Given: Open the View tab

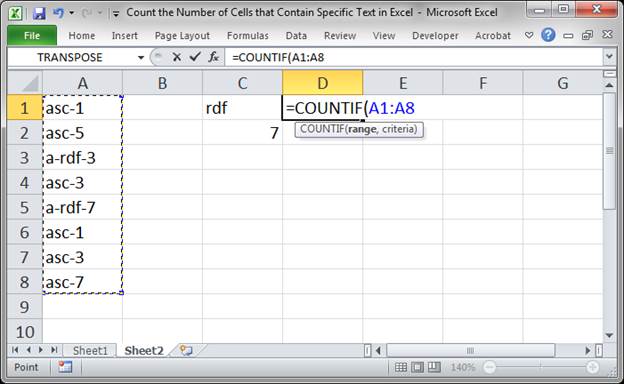Looking at the screenshot, I should 384,35.
